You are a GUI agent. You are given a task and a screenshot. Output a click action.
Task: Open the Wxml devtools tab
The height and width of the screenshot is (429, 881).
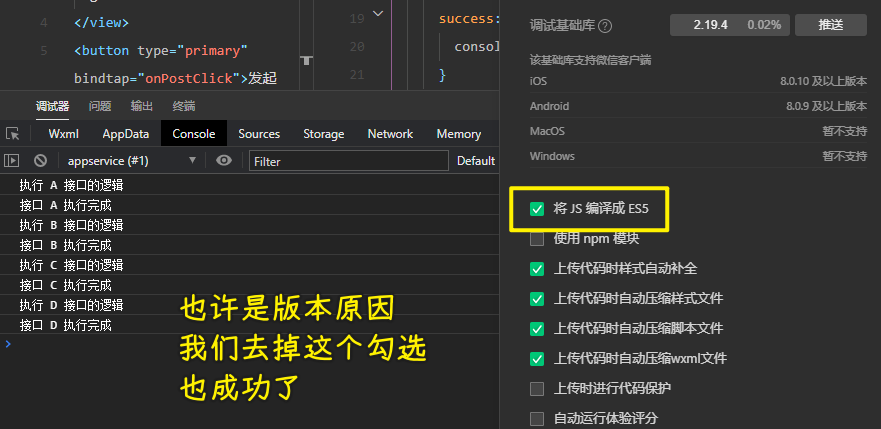click(x=63, y=134)
